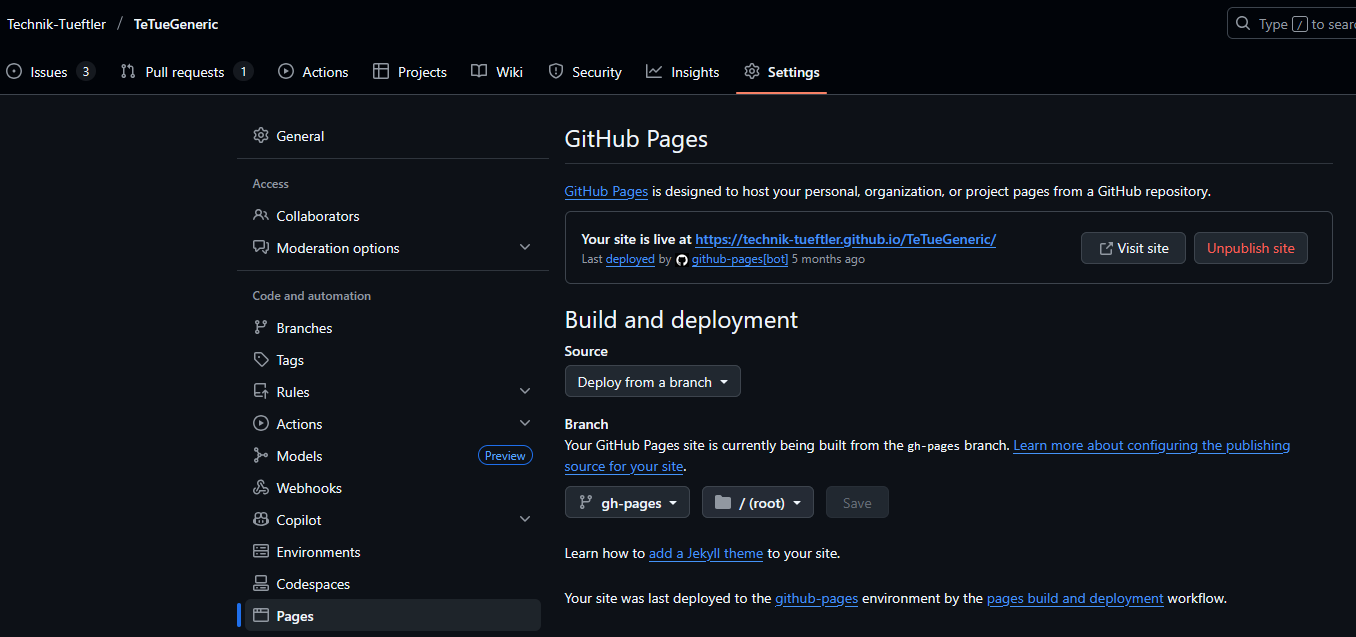This screenshot has width=1356, height=637.
Task: Click the Pages browser icon in sidebar
Action: [261, 616]
